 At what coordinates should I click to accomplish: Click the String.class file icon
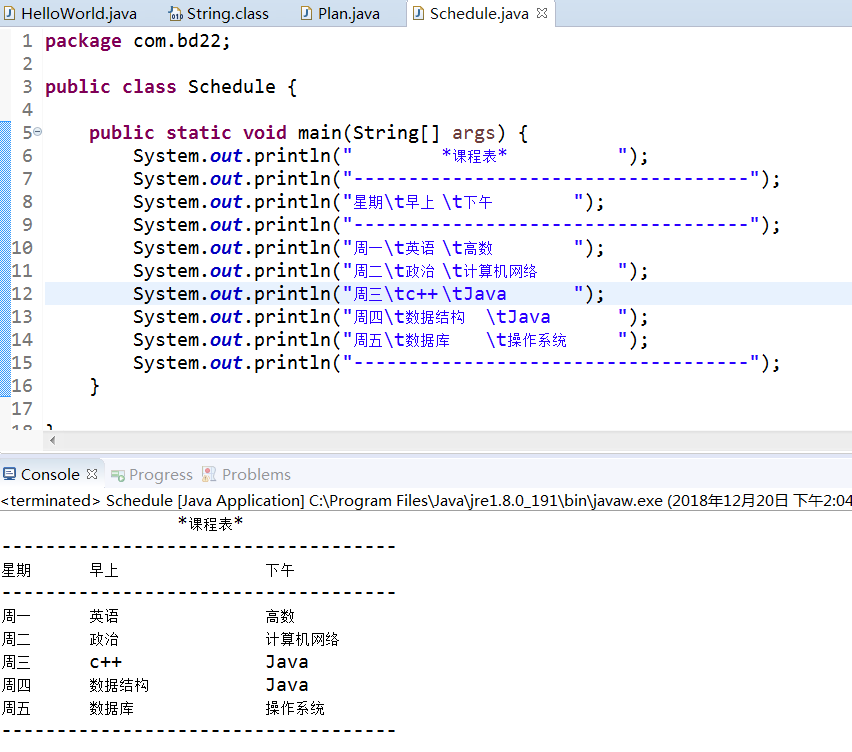[175, 14]
